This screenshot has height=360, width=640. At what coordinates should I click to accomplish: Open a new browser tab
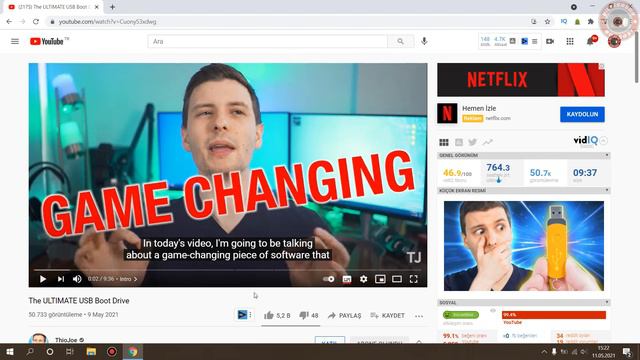[x=112, y=7]
